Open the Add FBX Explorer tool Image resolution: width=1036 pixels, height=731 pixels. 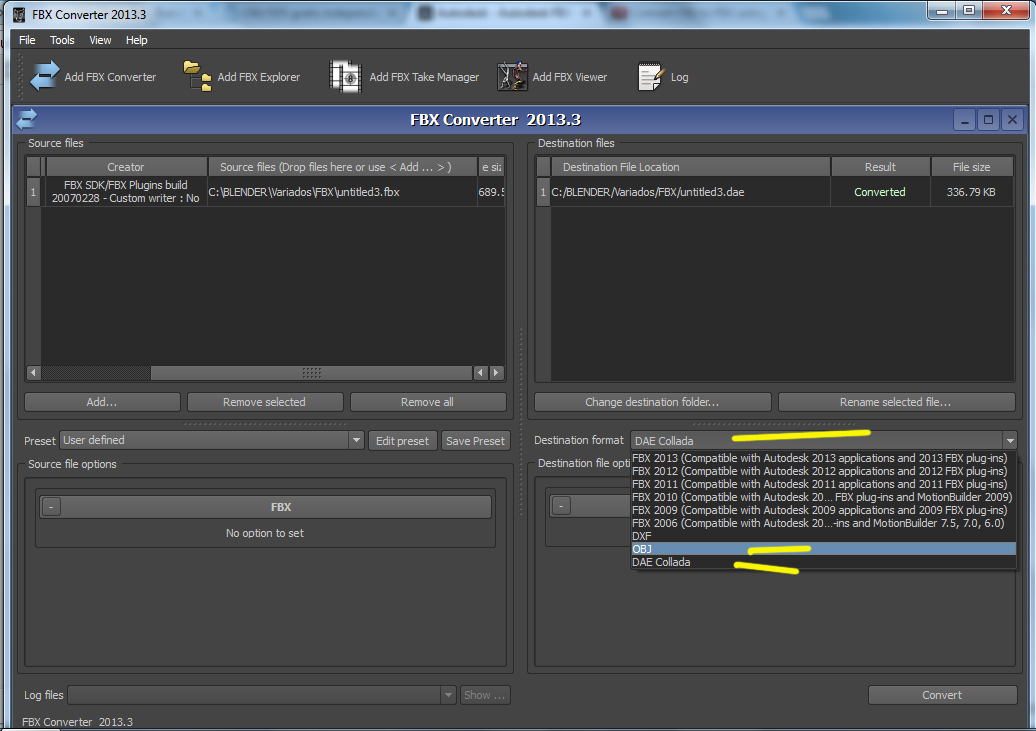coord(242,77)
